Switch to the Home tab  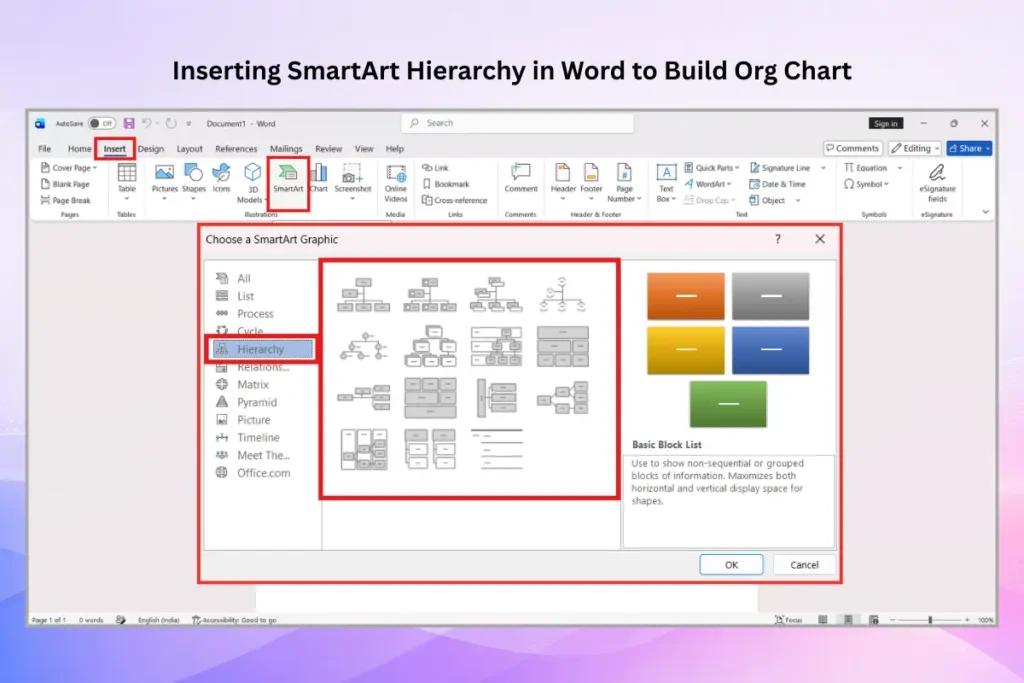tap(79, 149)
